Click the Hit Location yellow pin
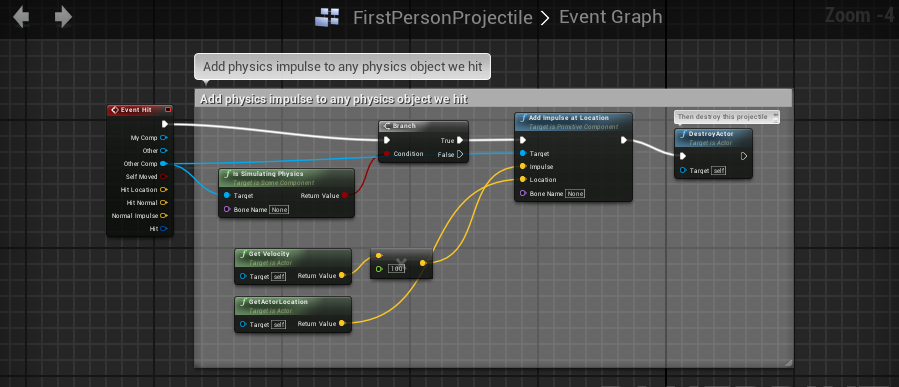Screen dimensions: 899x387 pos(163,189)
